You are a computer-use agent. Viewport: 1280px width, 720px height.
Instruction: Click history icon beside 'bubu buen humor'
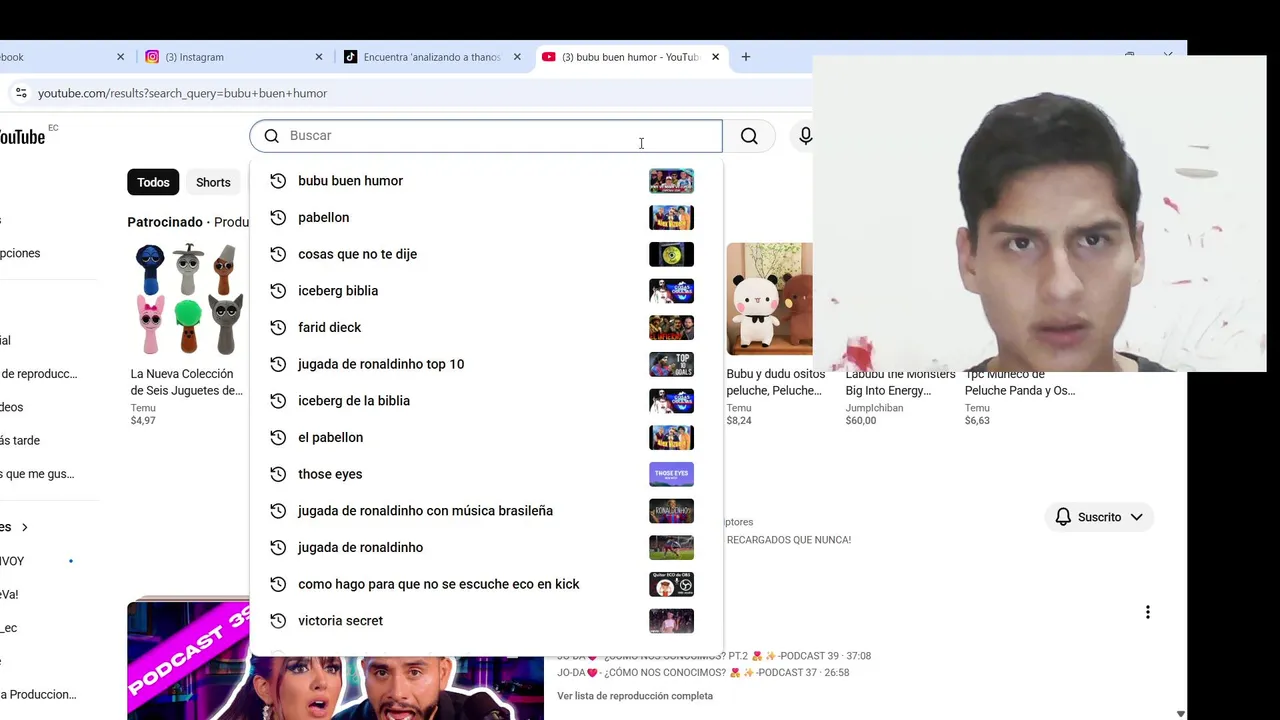[x=278, y=181]
